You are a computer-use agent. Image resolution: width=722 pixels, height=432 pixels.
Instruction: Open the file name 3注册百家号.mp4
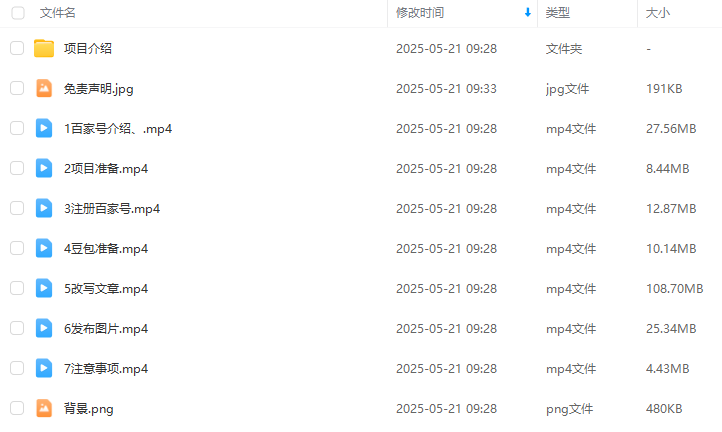tap(112, 209)
